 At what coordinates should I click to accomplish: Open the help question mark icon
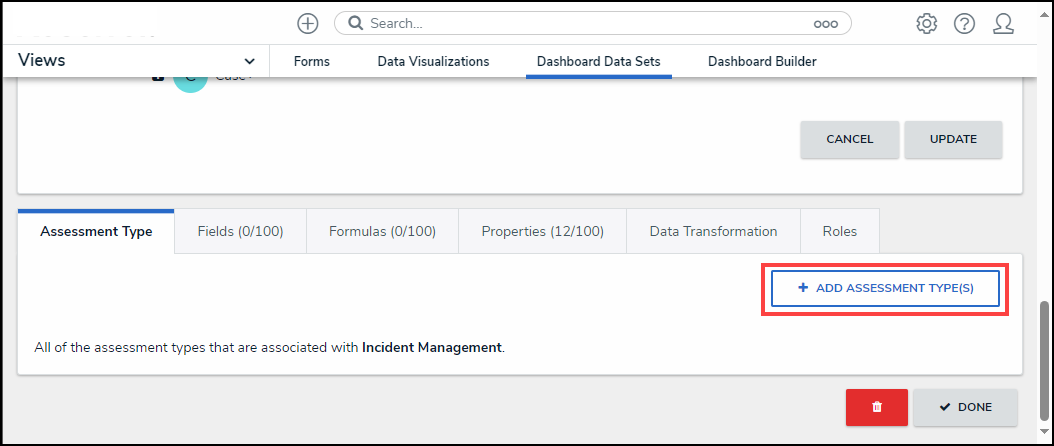(964, 23)
